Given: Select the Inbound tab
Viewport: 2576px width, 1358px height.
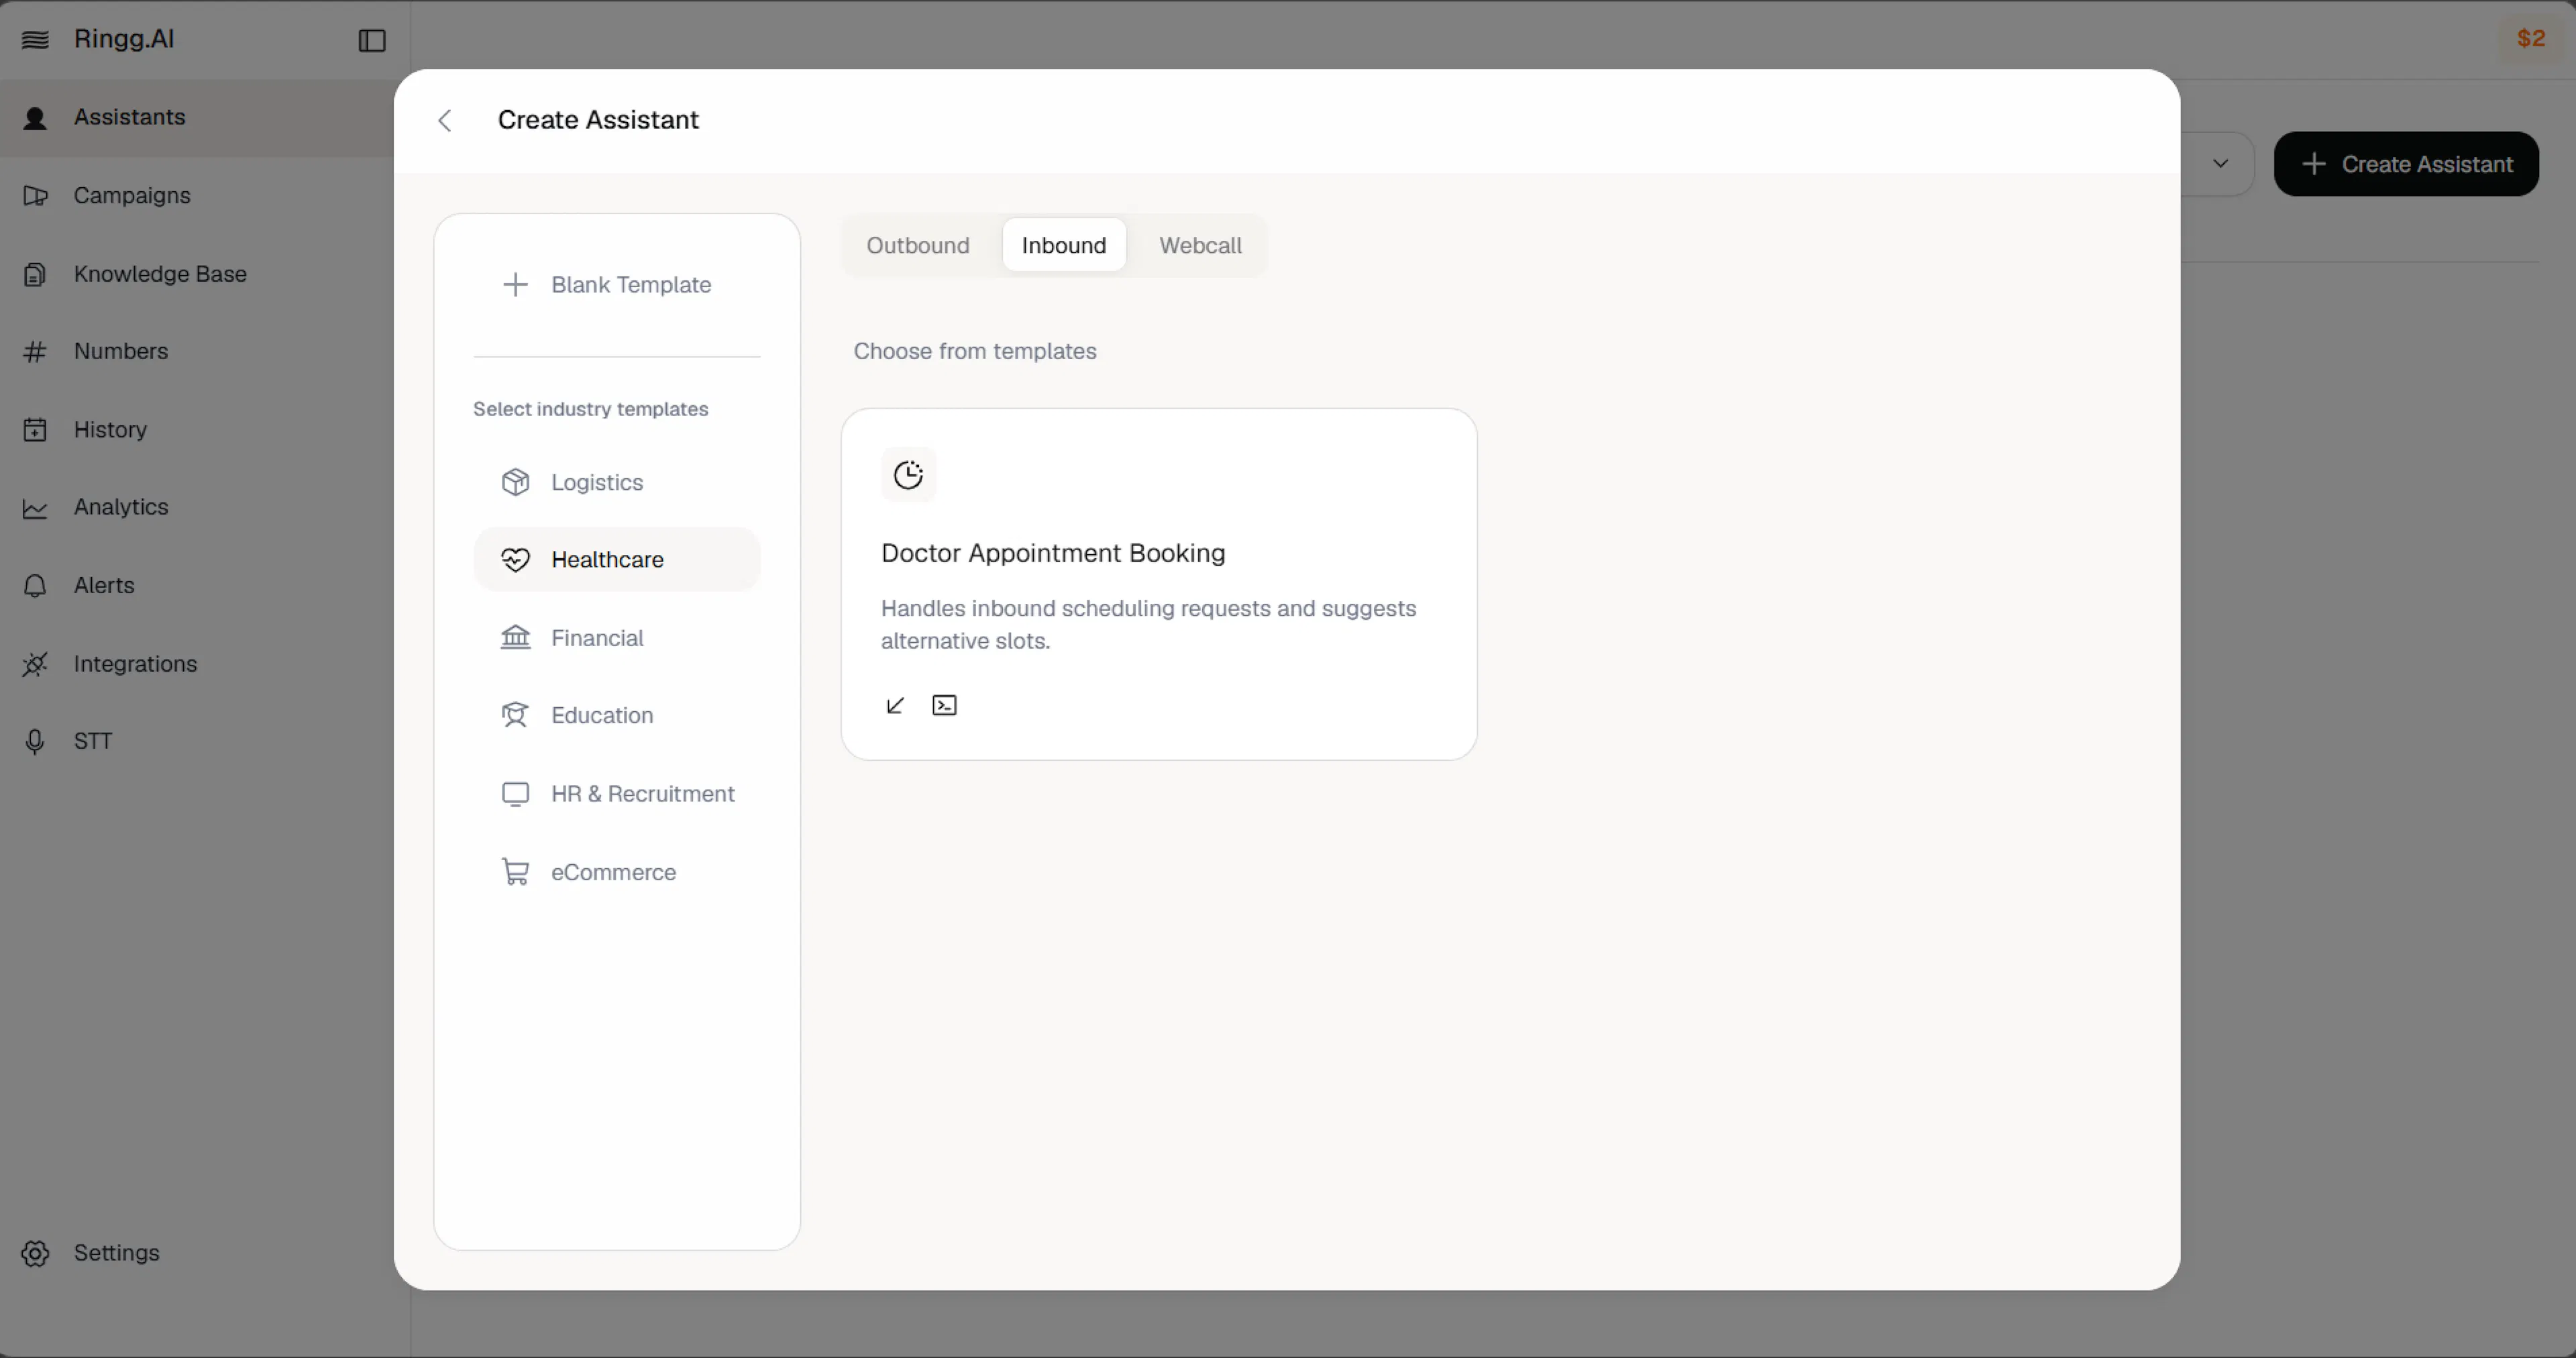Looking at the screenshot, I should coord(1064,246).
